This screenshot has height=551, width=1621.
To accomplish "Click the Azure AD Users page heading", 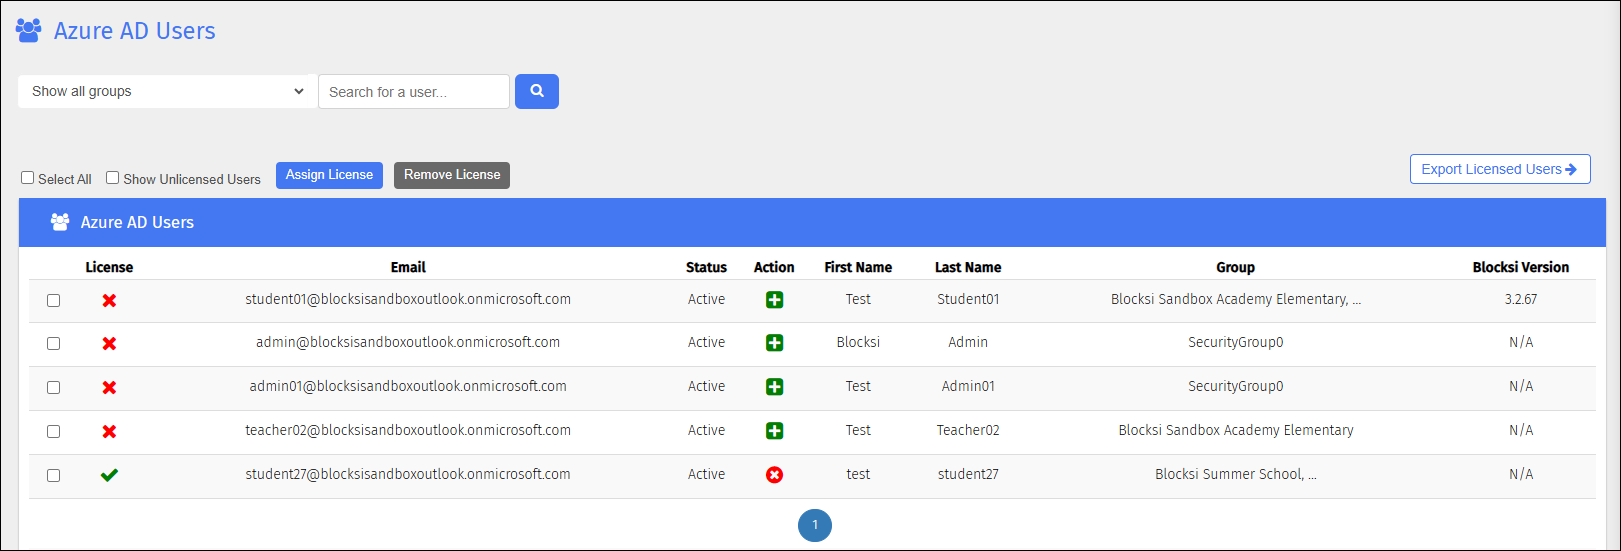I will (134, 31).
